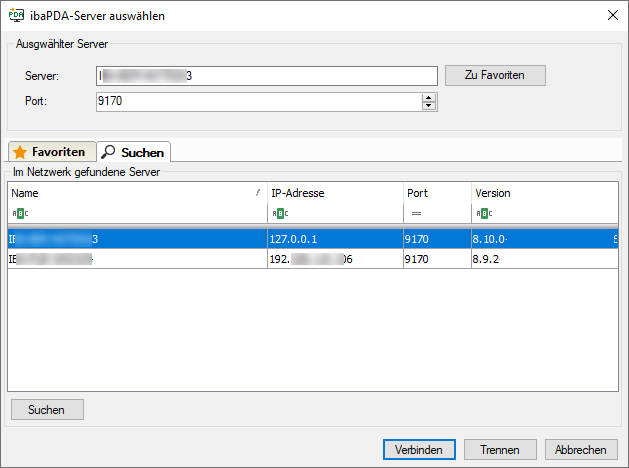Click the ibaPDA icon in the title bar
The image size is (629, 468).
pyautogui.click(x=16, y=15)
